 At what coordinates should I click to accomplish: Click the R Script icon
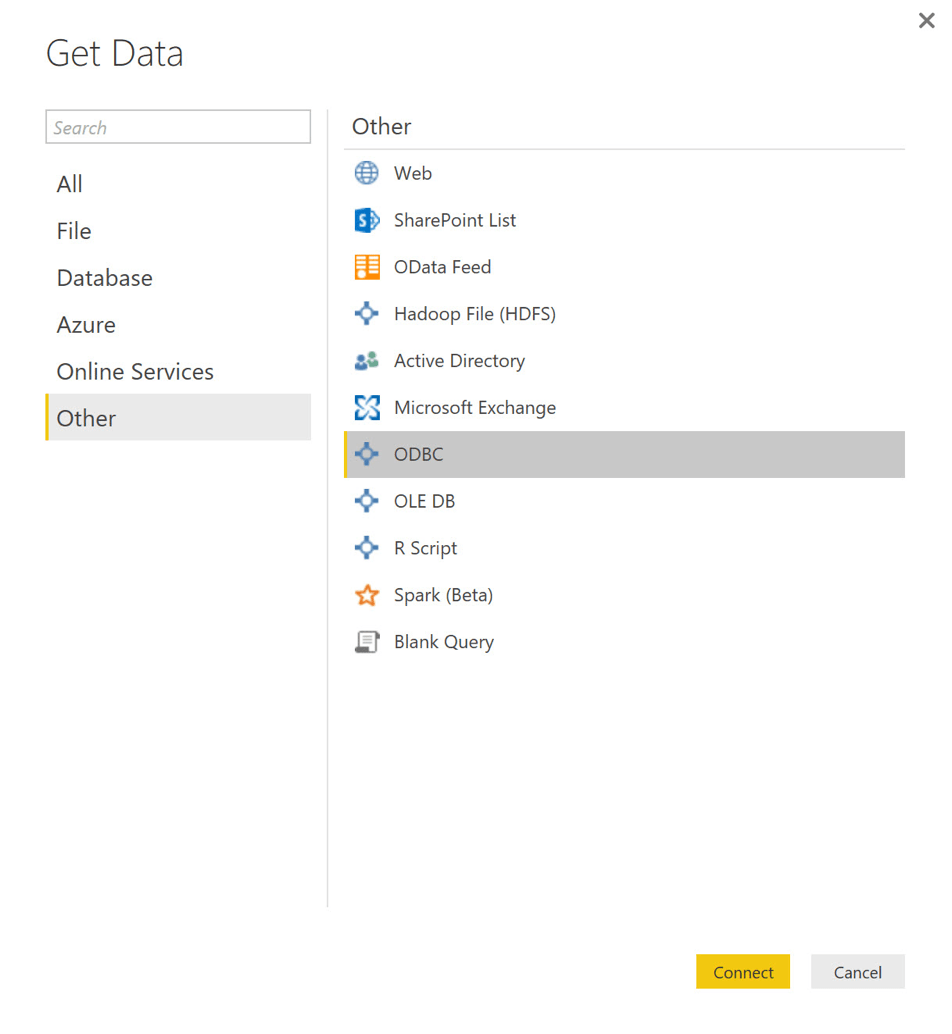[x=366, y=548]
